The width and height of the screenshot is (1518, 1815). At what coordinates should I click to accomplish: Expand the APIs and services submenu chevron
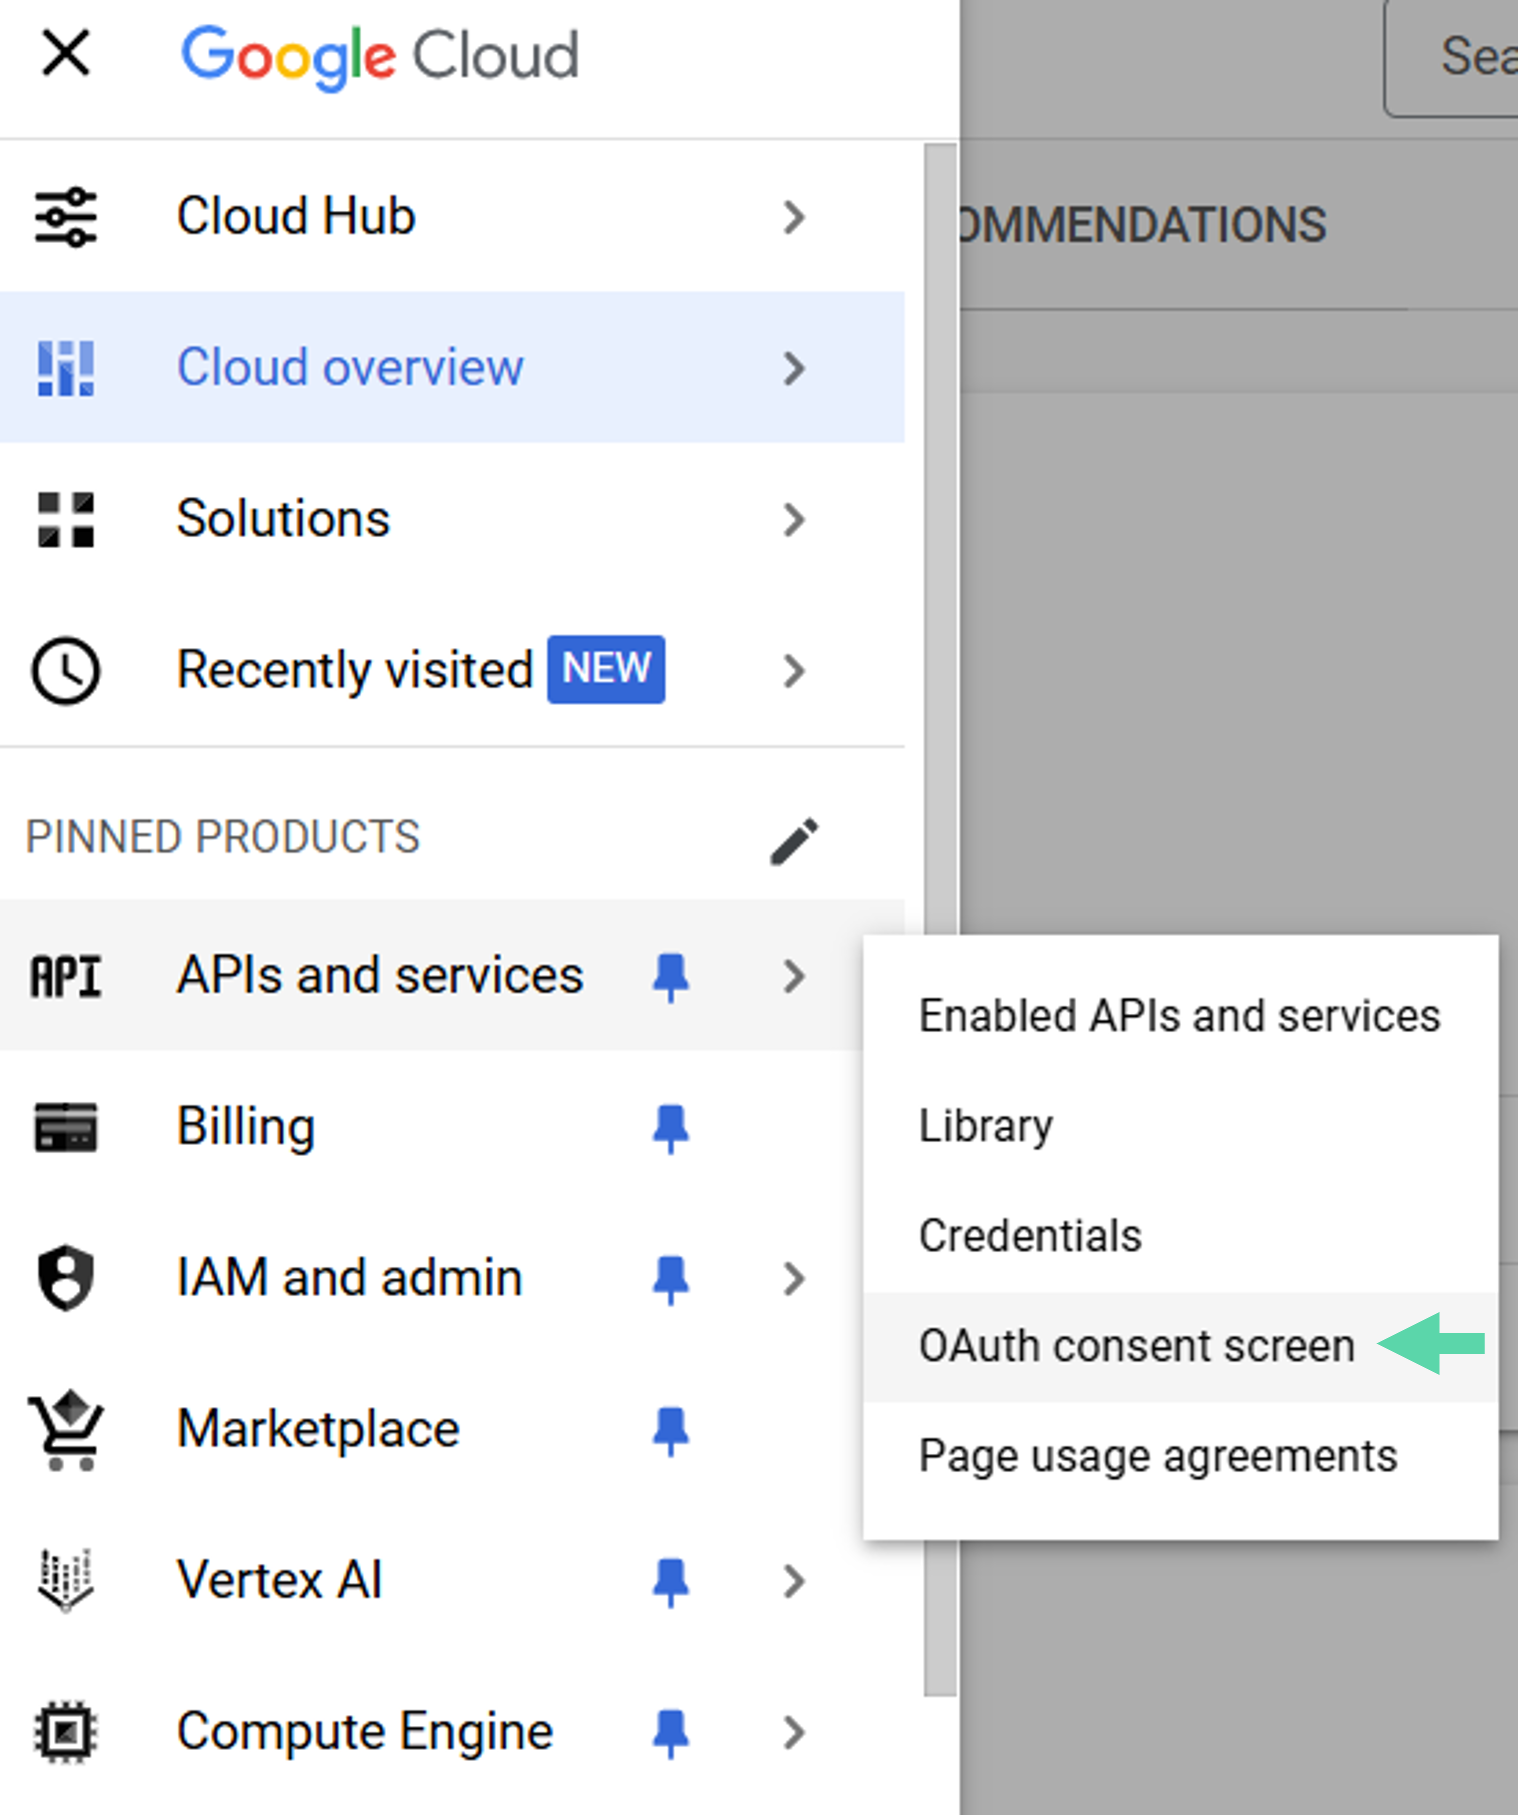(x=794, y=976)
